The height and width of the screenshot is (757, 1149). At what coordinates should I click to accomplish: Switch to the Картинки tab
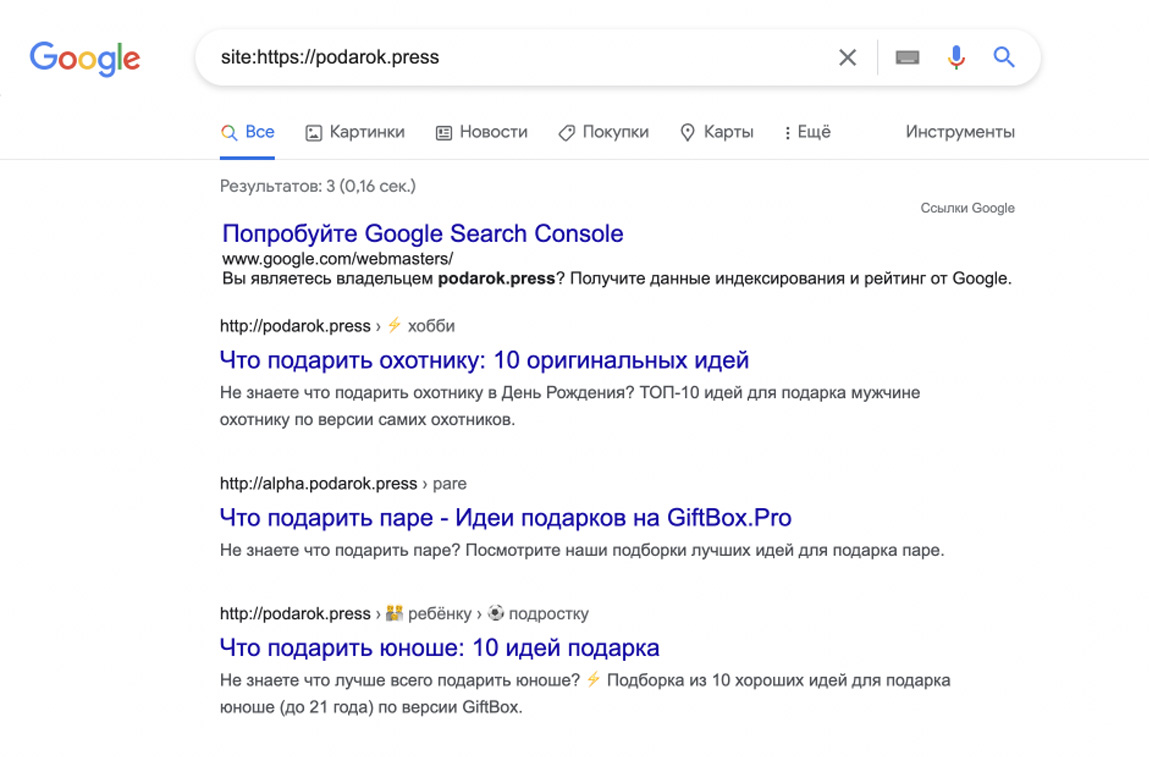[355, 132]
